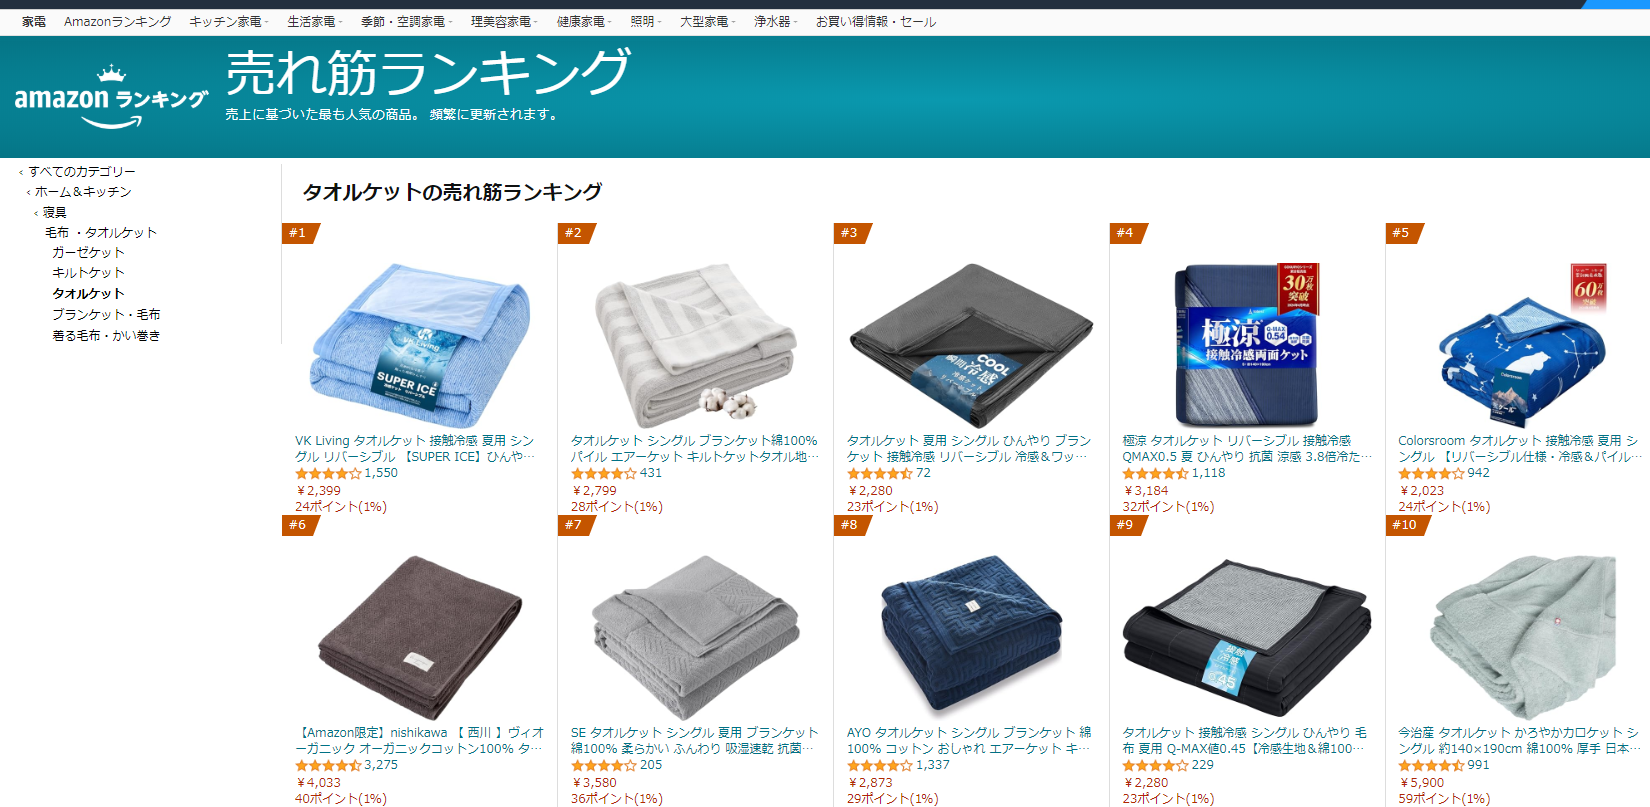Expand キッチン家電 dropdown menu
The height and width of the screenshot is (807, 1650).
coord(229,21)
